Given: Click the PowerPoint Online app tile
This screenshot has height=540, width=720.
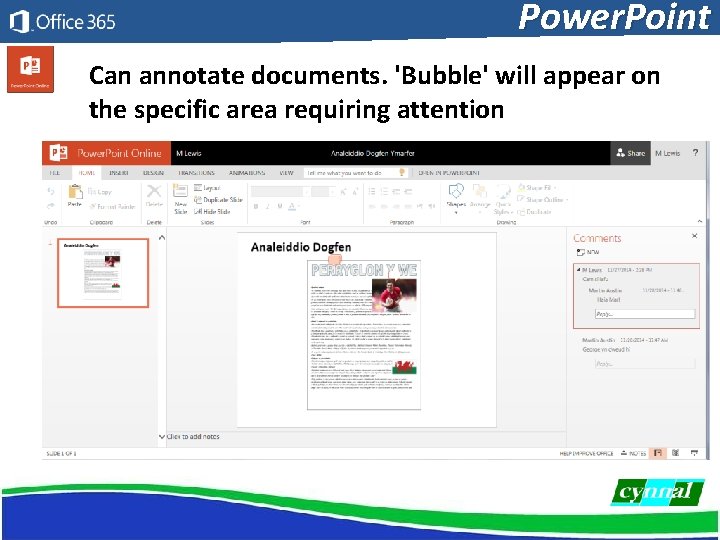Looking at the screenshot, I should click(x=30, y=69).
